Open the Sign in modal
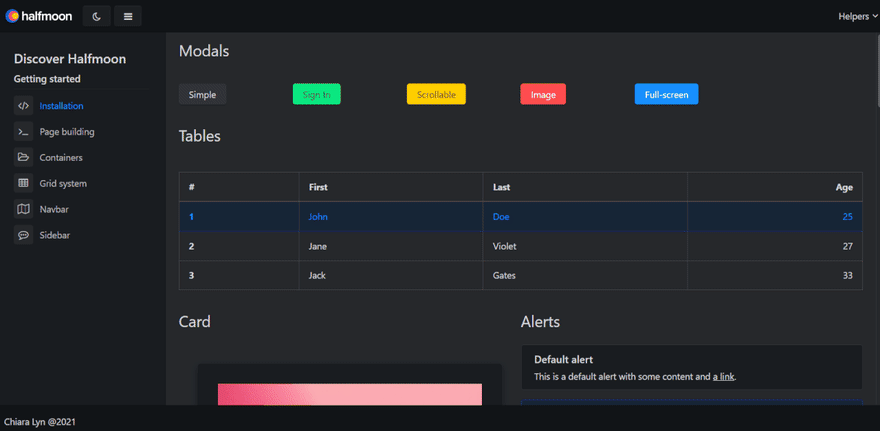 pyautogui.click(x=317, y=94)
